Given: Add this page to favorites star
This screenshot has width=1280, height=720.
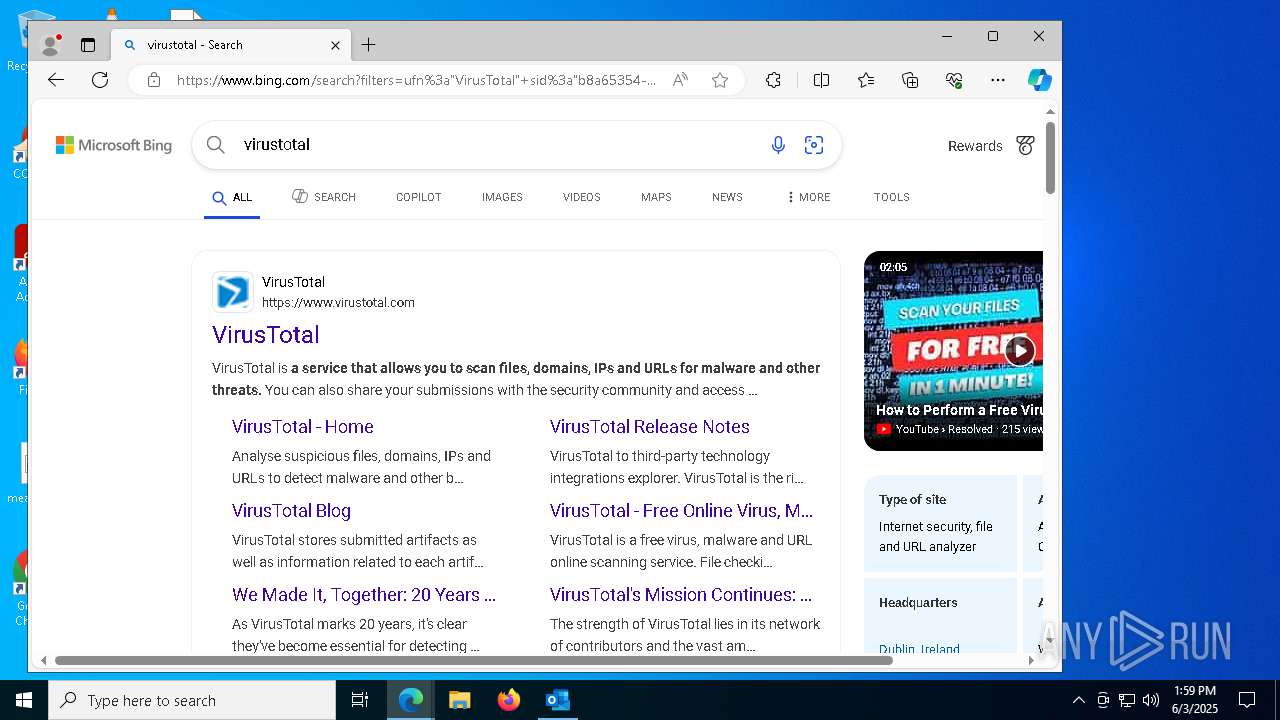Looking at the screenshot, I should (720, 80).
